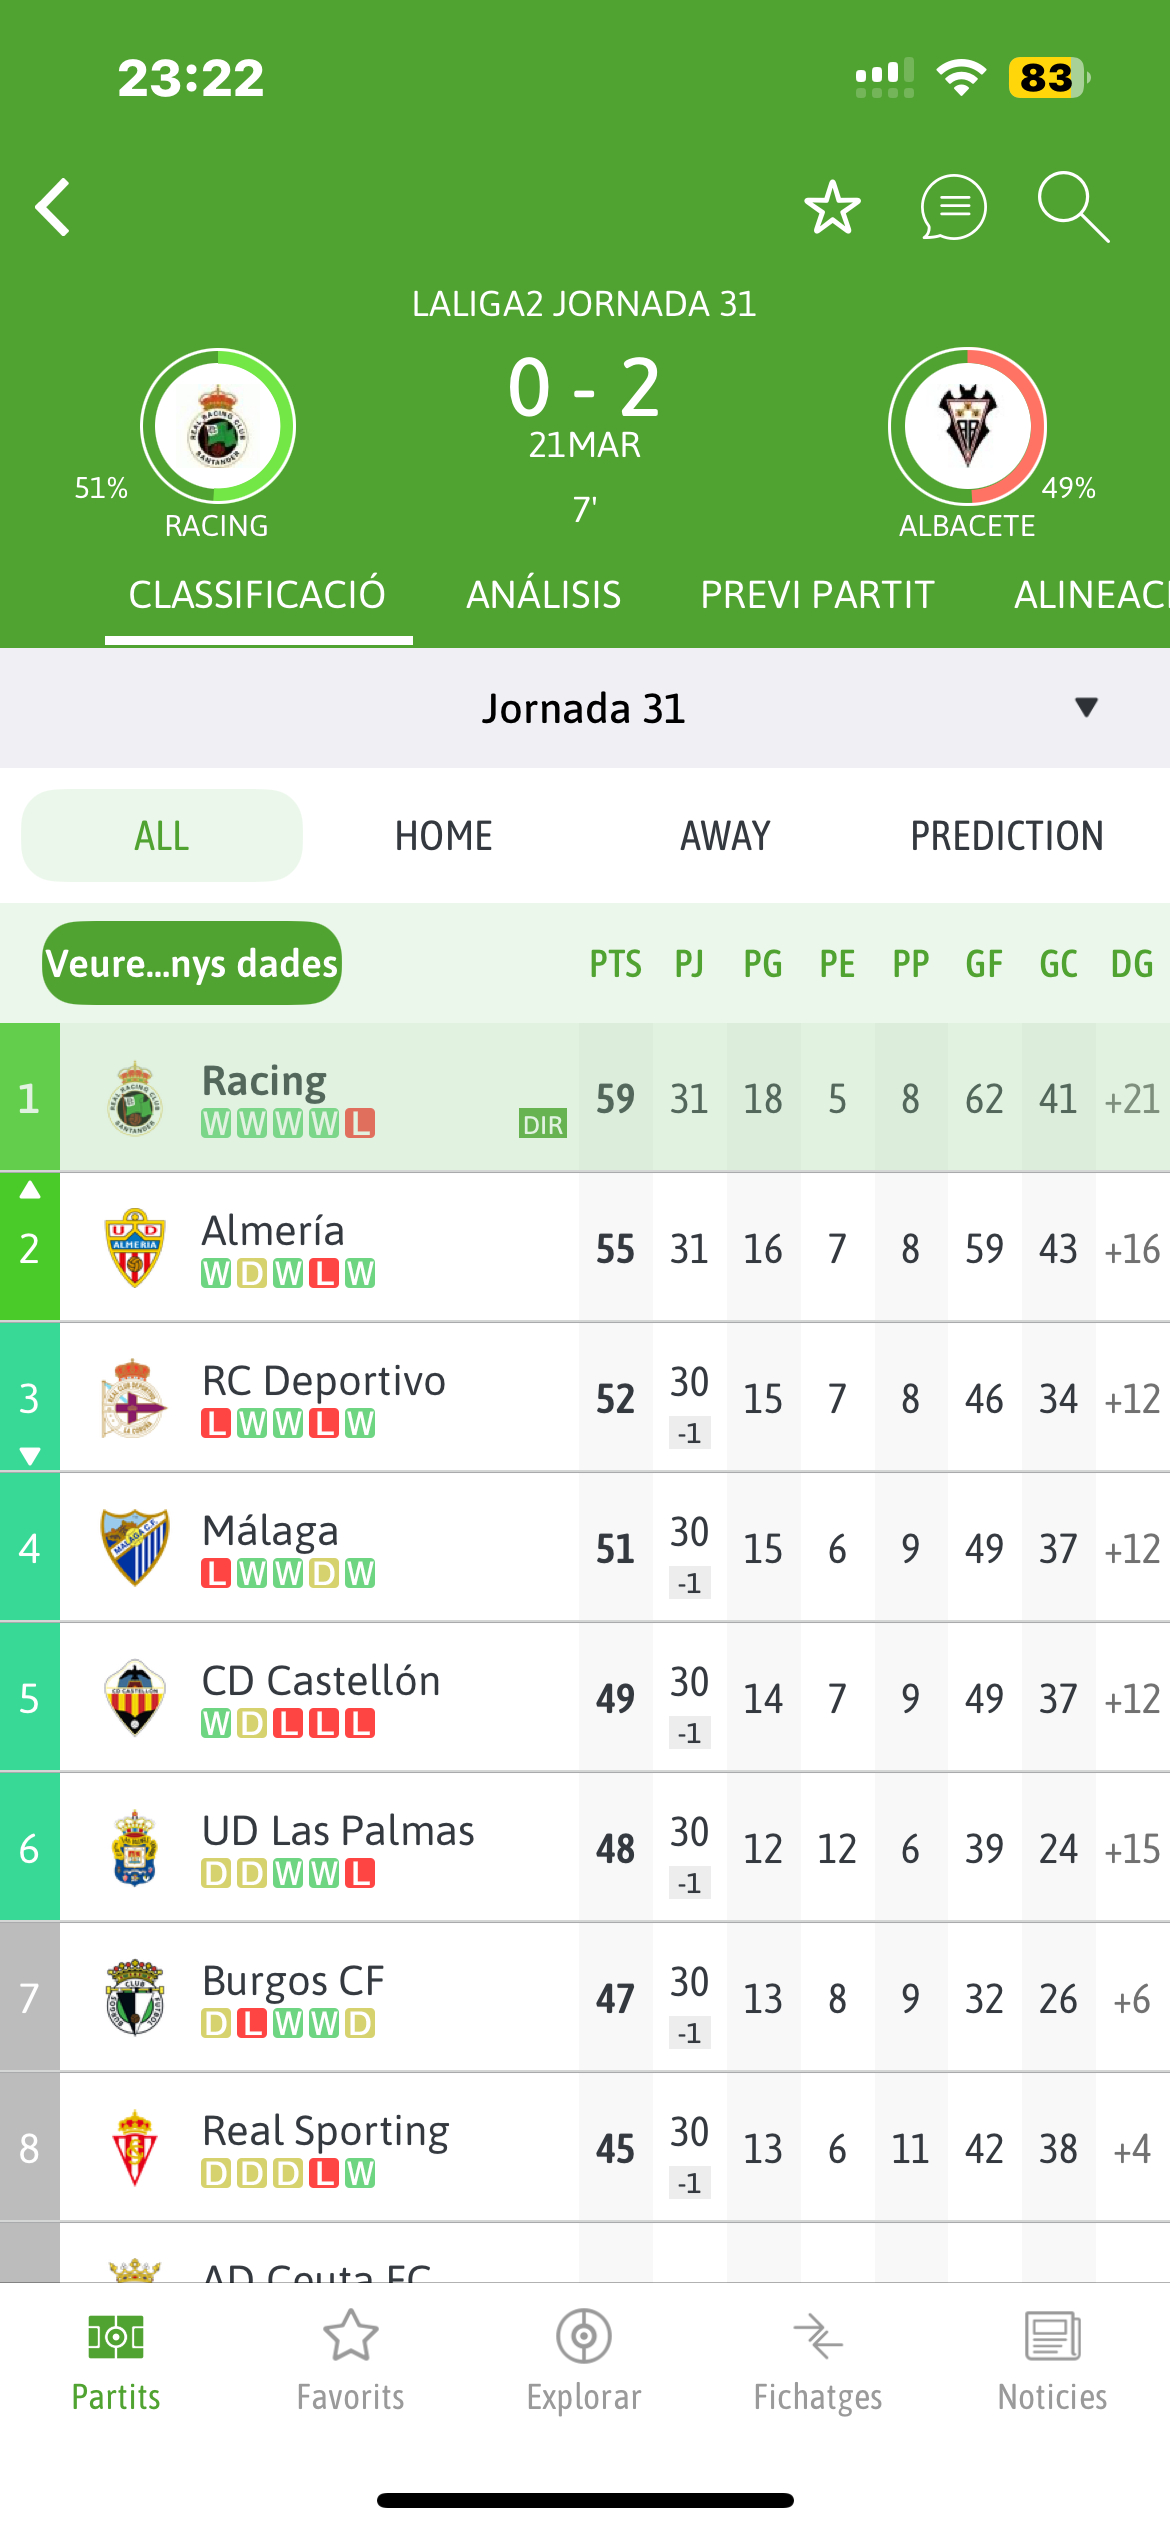Screen dimensions: 1170x2532
Task: Switch standings to AWAY filter
Action: coord(725,836)
